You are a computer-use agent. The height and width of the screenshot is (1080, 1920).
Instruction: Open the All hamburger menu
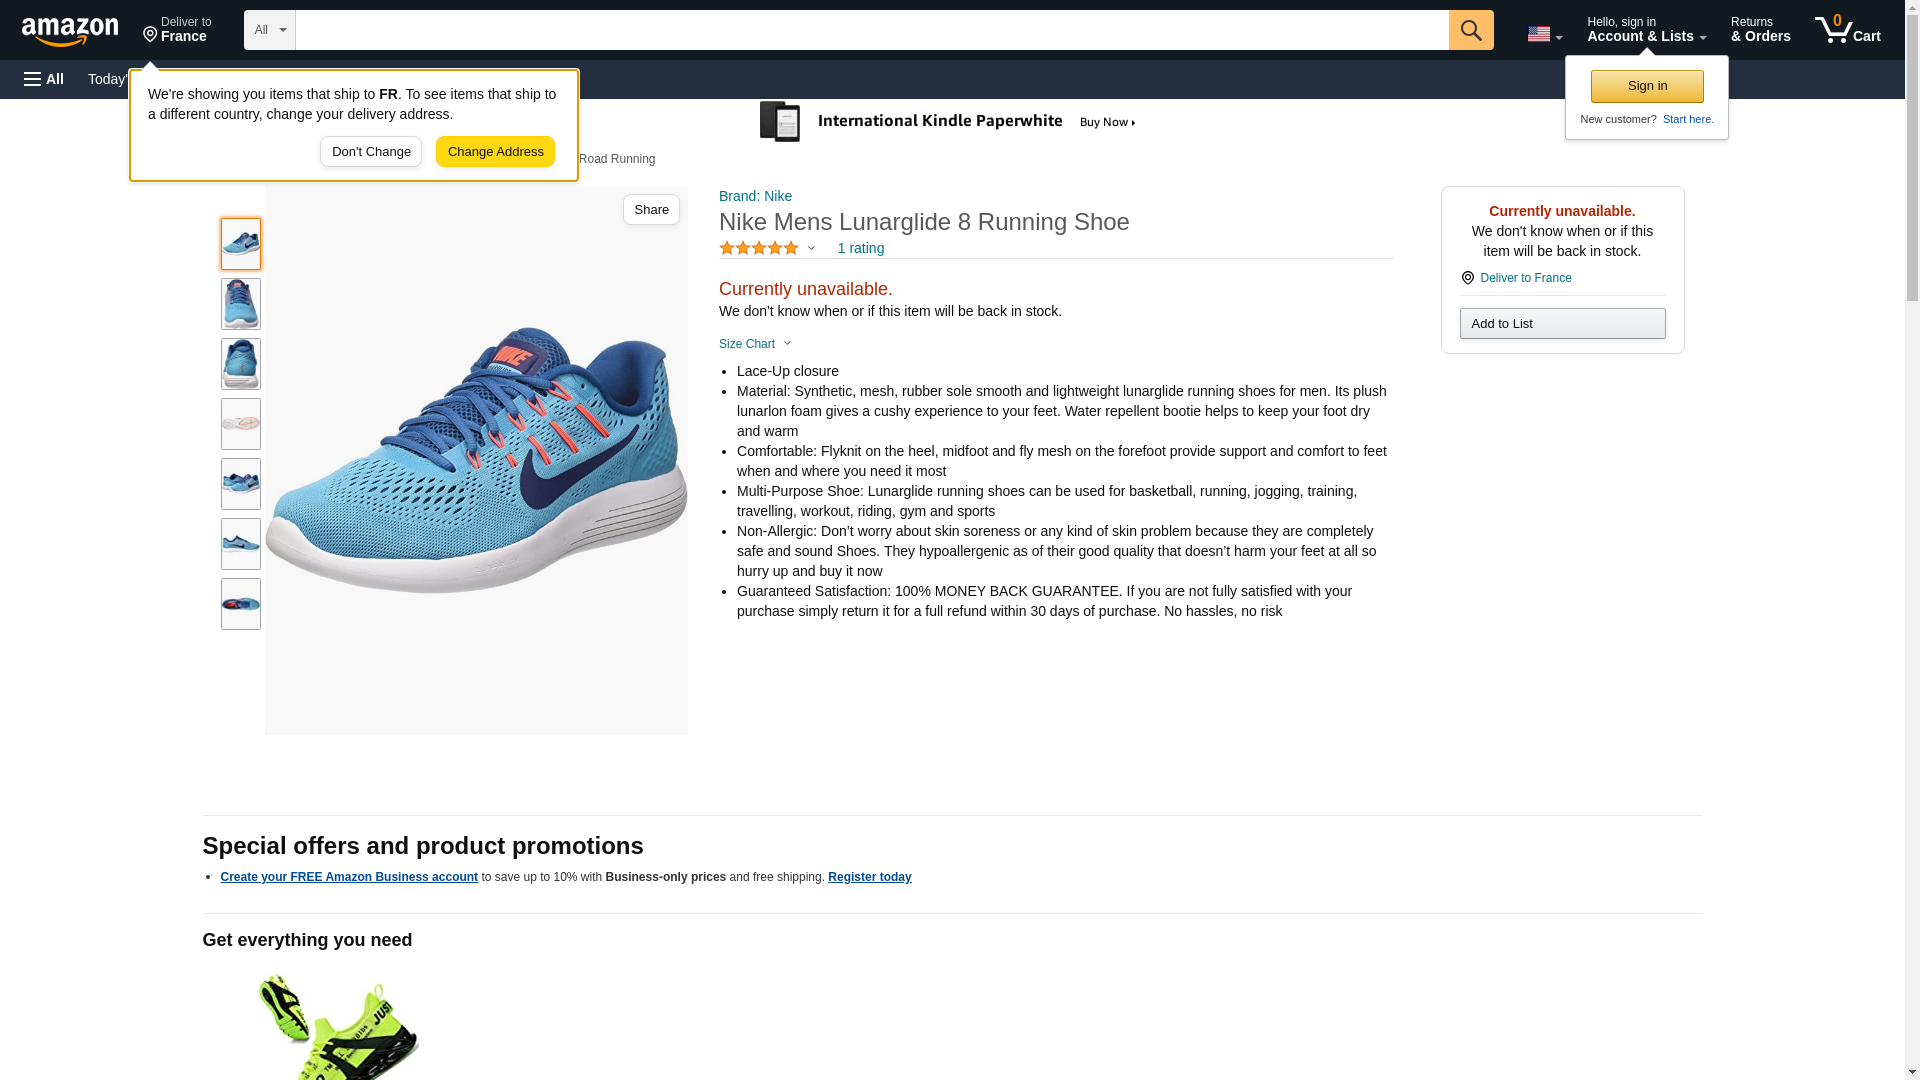tap(44, 79)
